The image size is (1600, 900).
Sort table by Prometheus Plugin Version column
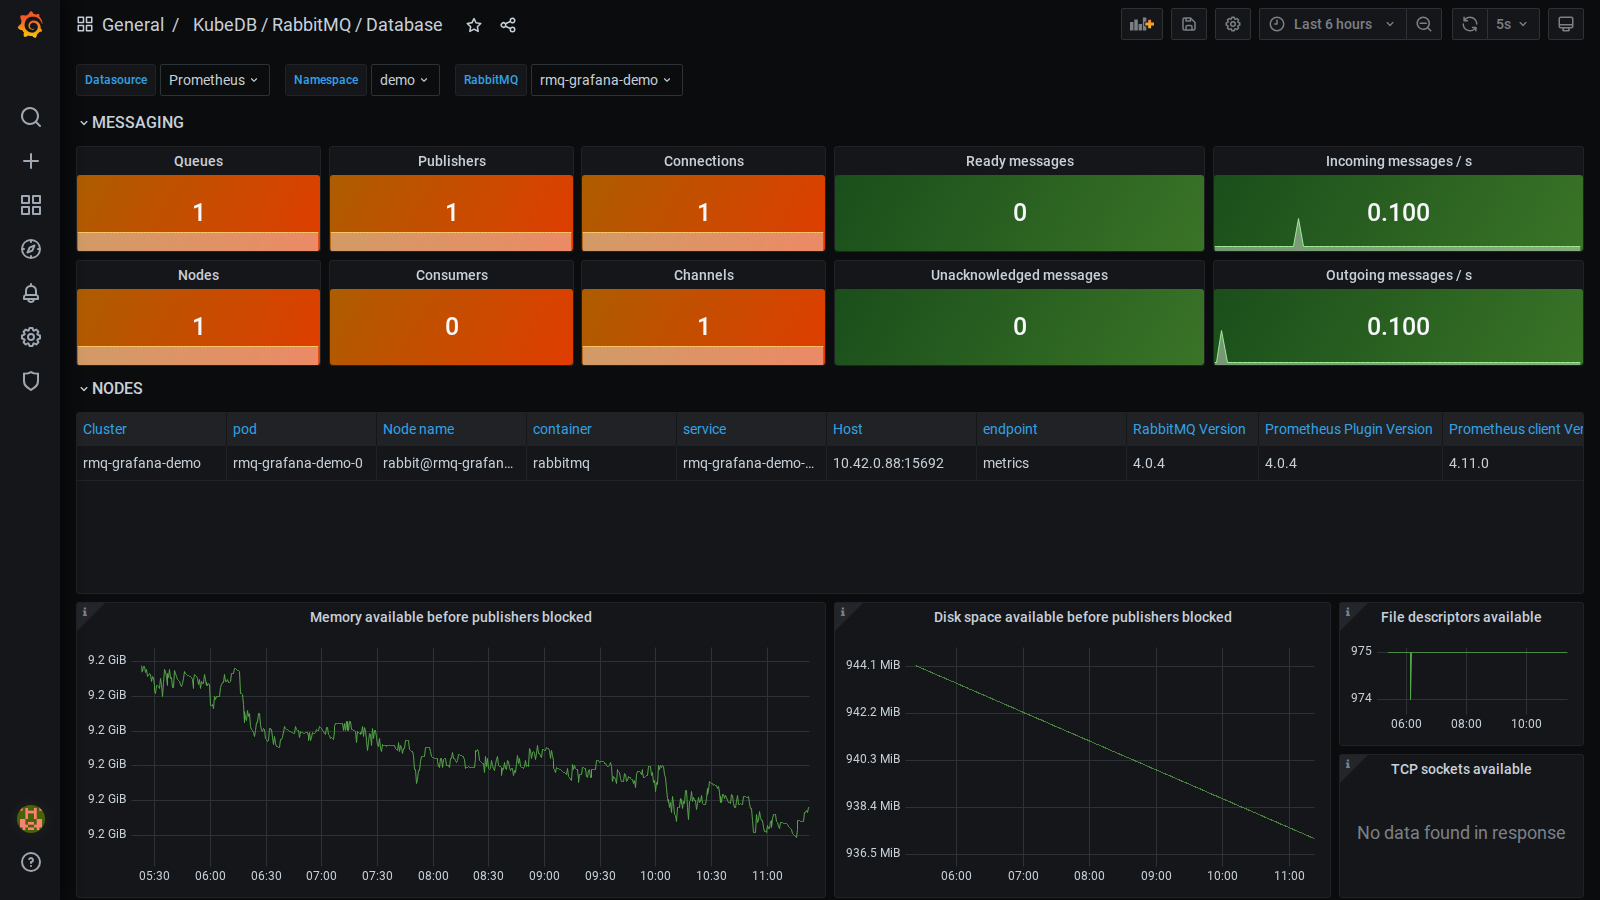(1348, 429)
